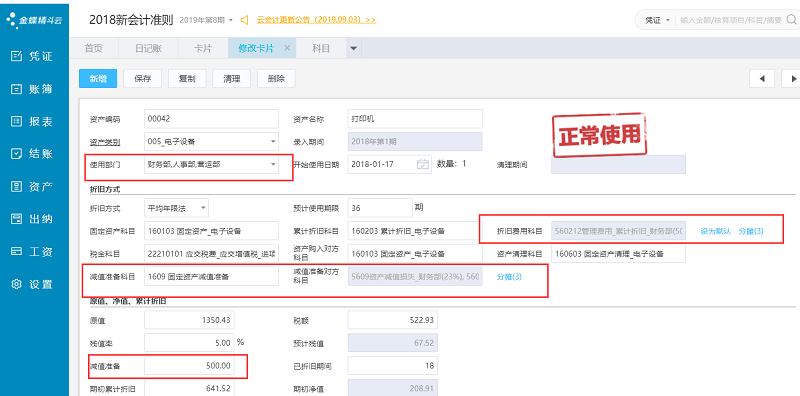Switch to the 日记账 tab
The image size is (800, 396).
[x=148, y=48]
